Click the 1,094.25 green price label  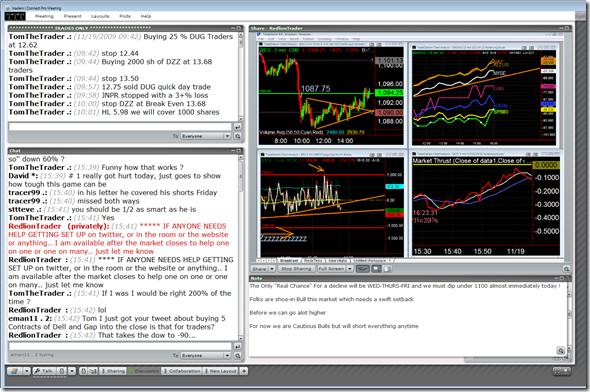point(389,93)
